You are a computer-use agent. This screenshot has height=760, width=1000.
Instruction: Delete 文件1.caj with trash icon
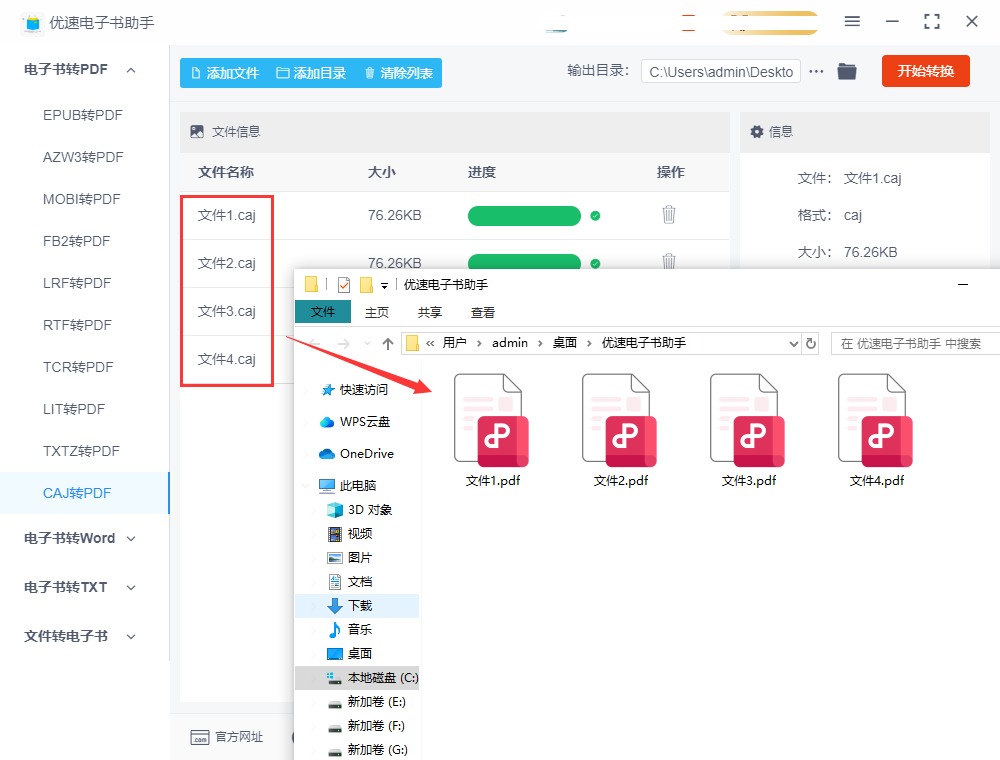click(668, 214)
